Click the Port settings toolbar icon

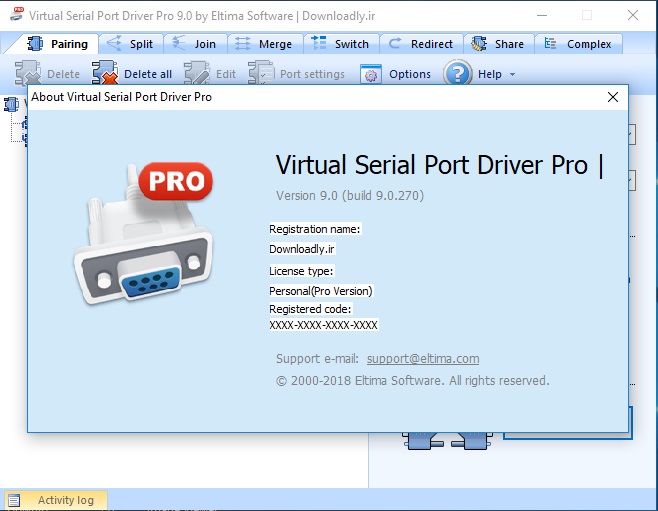click(261, 74)
